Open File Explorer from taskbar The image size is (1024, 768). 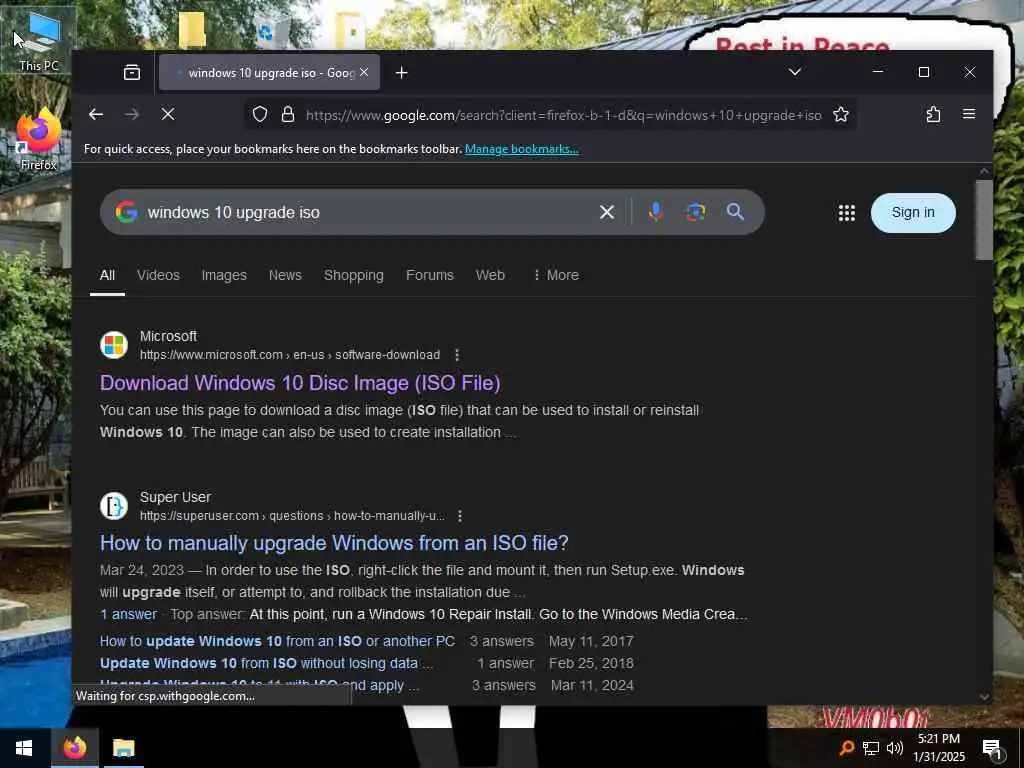[x=123, y=748]
